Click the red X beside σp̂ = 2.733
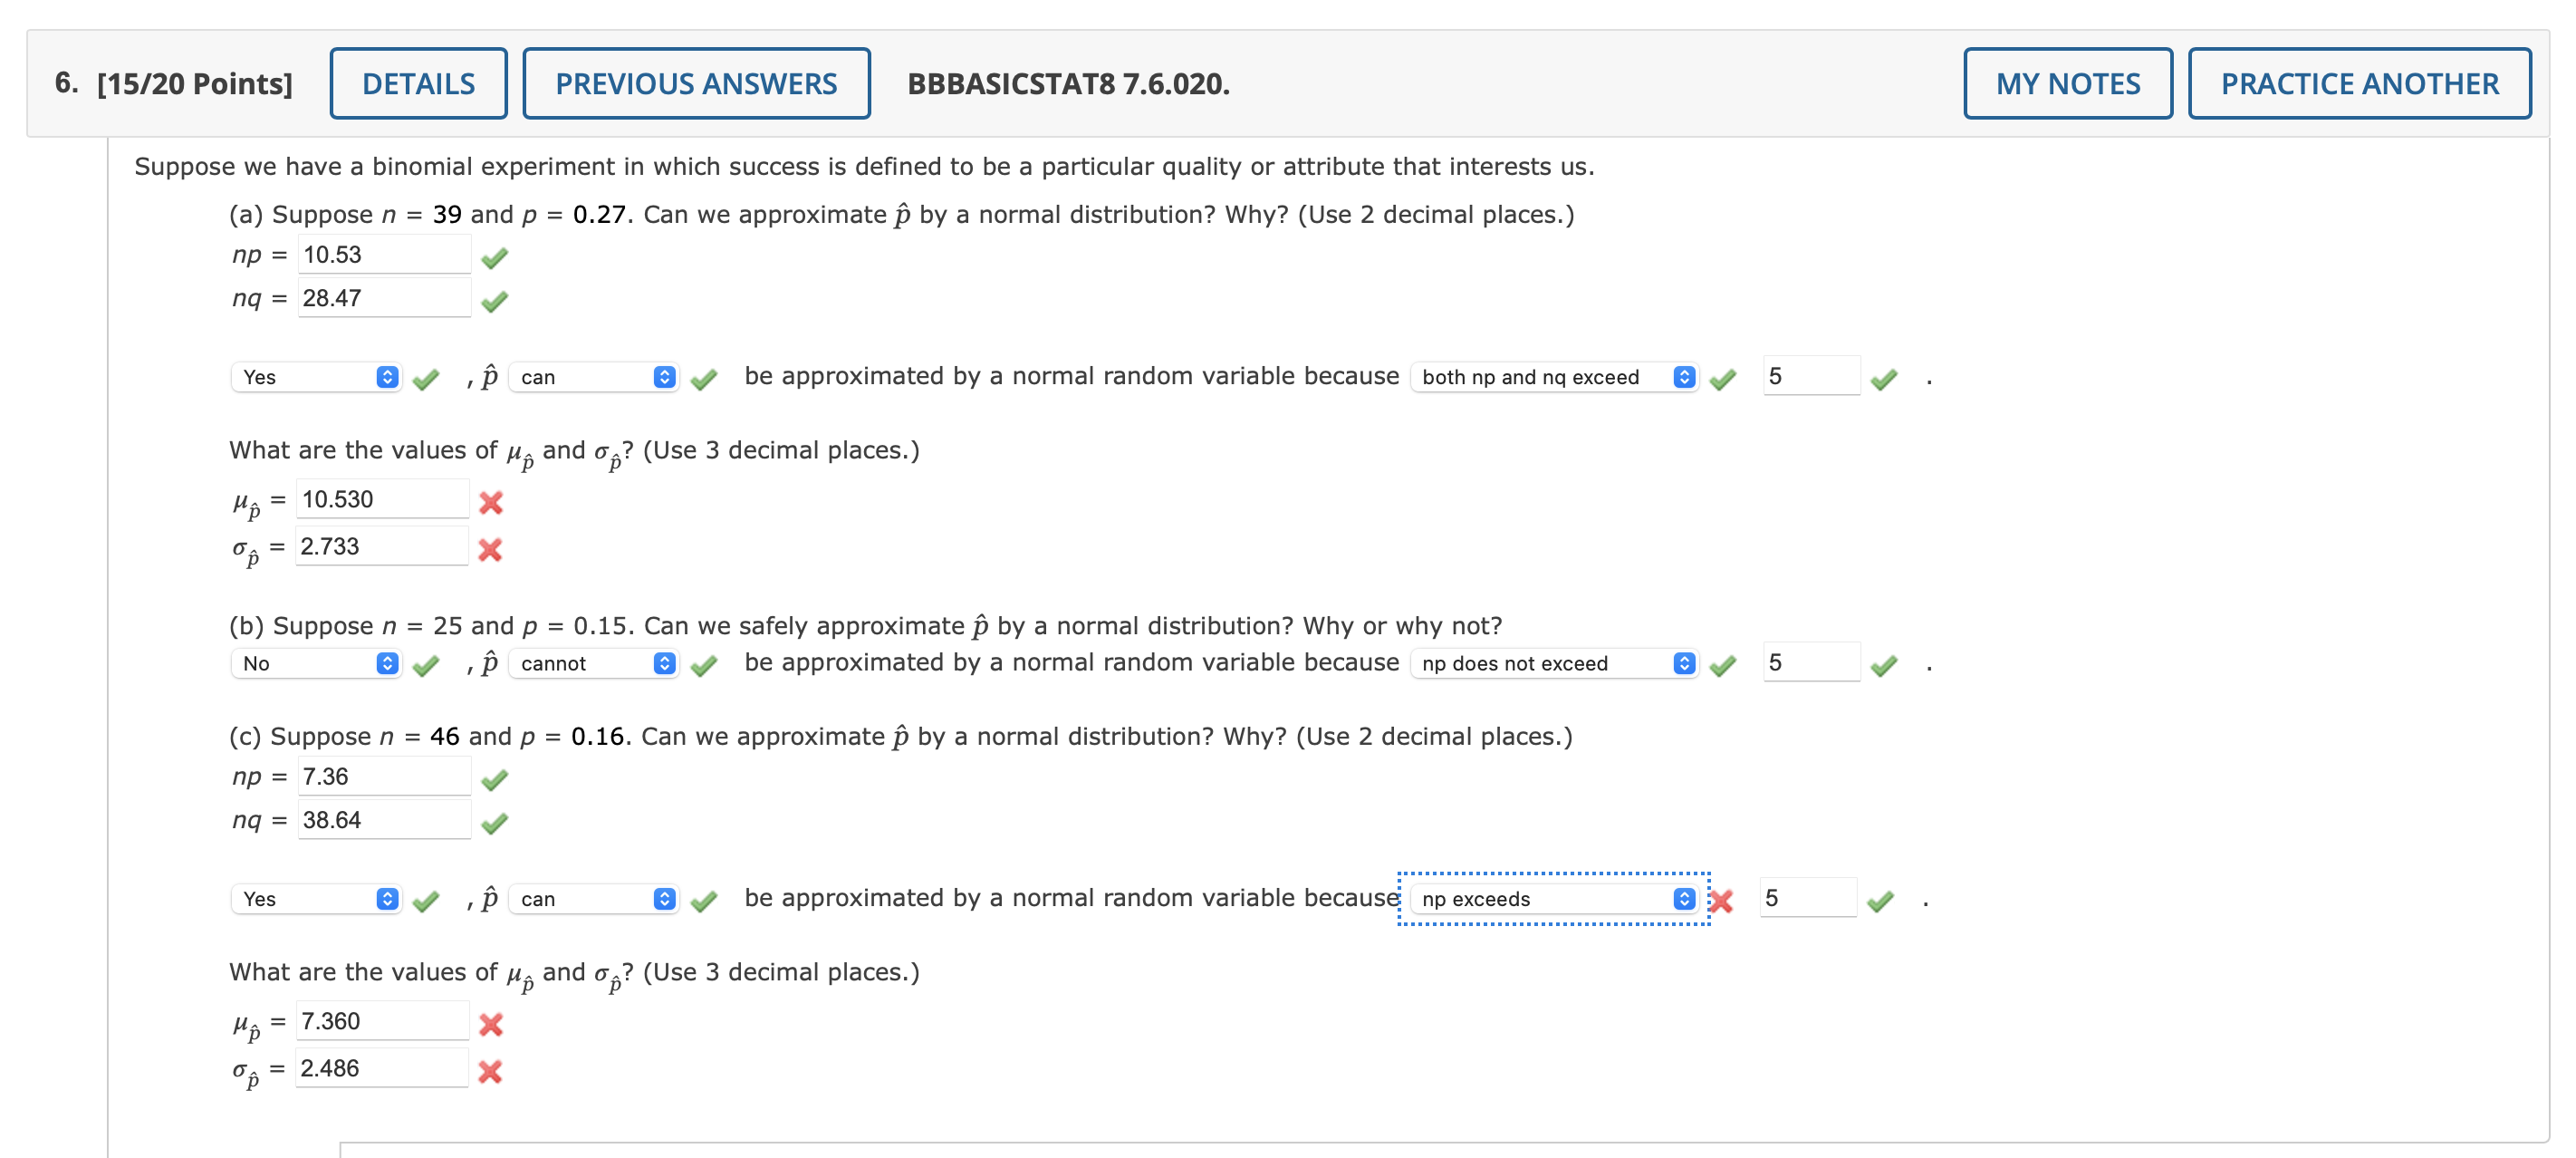This screenshot has width=2576, height=1158. point(491,550)
